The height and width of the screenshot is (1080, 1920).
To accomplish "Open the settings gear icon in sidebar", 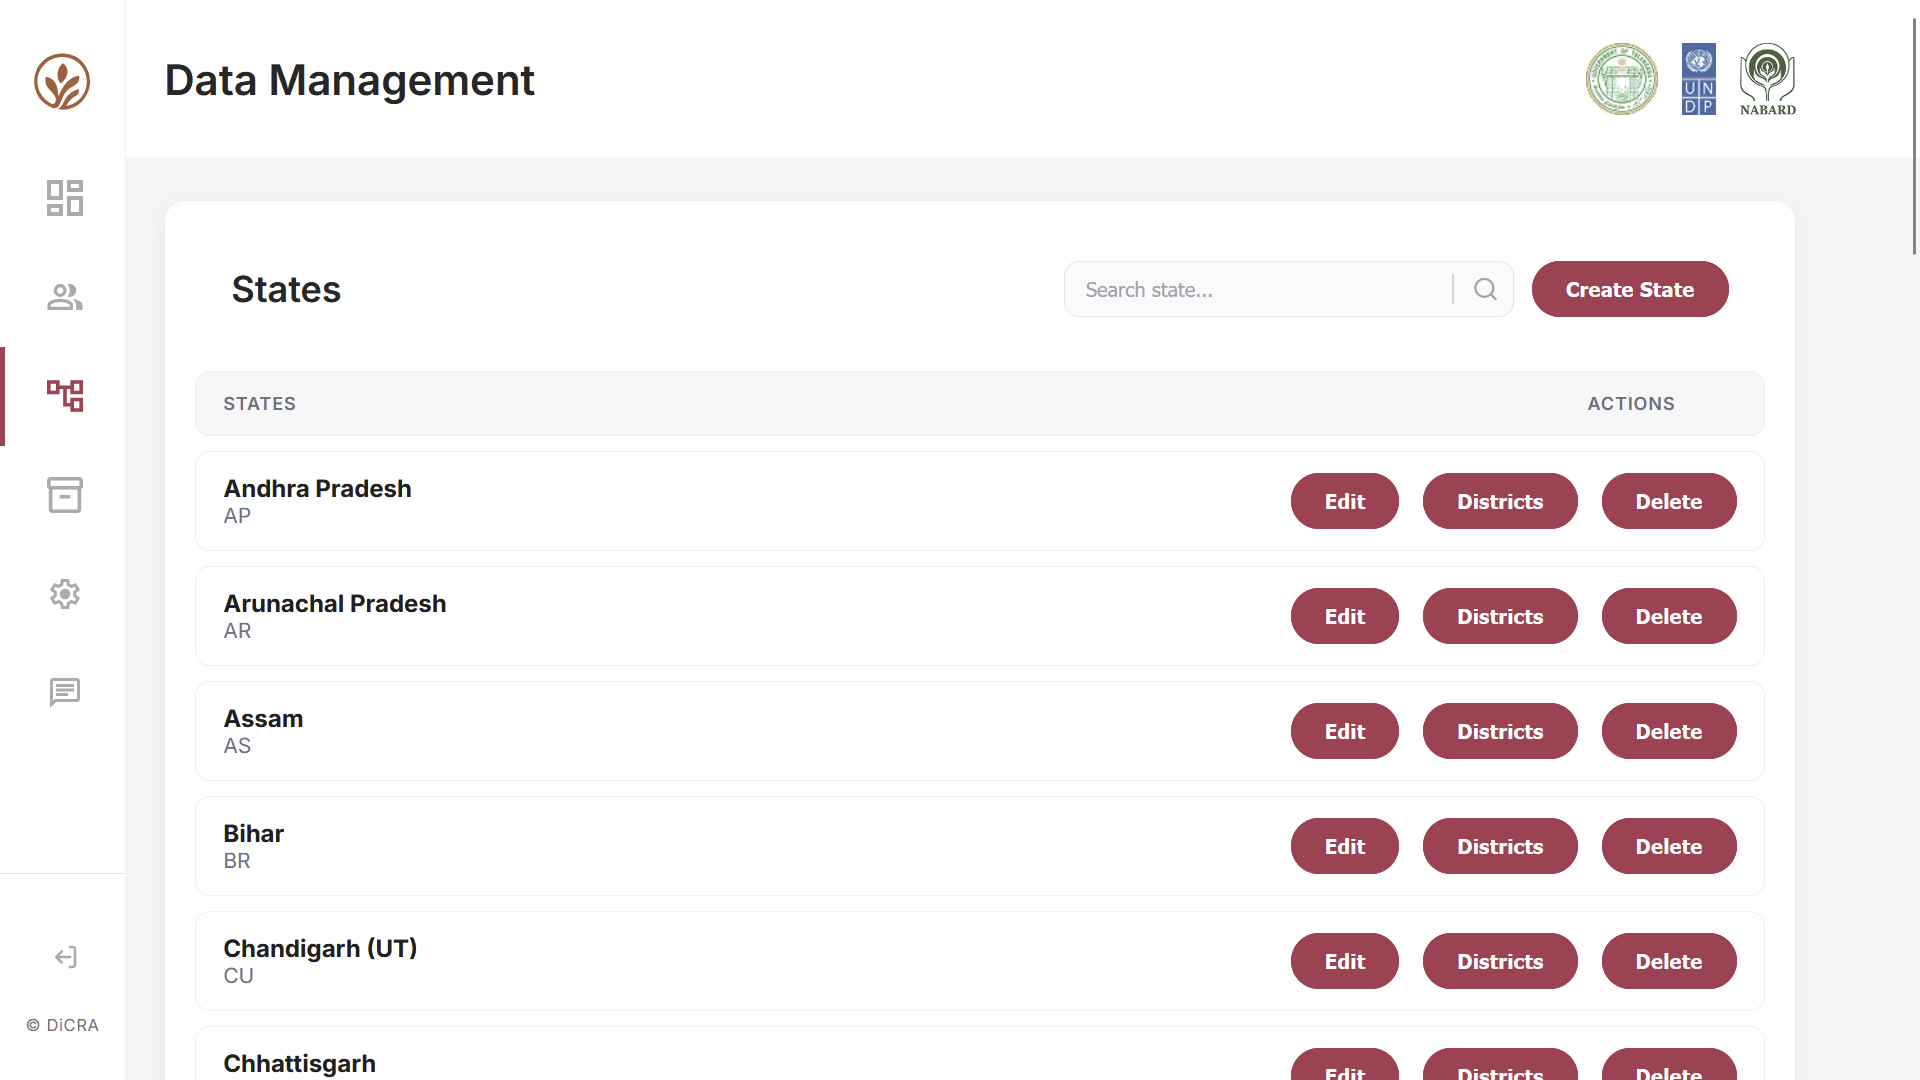I will coord(65,594).
